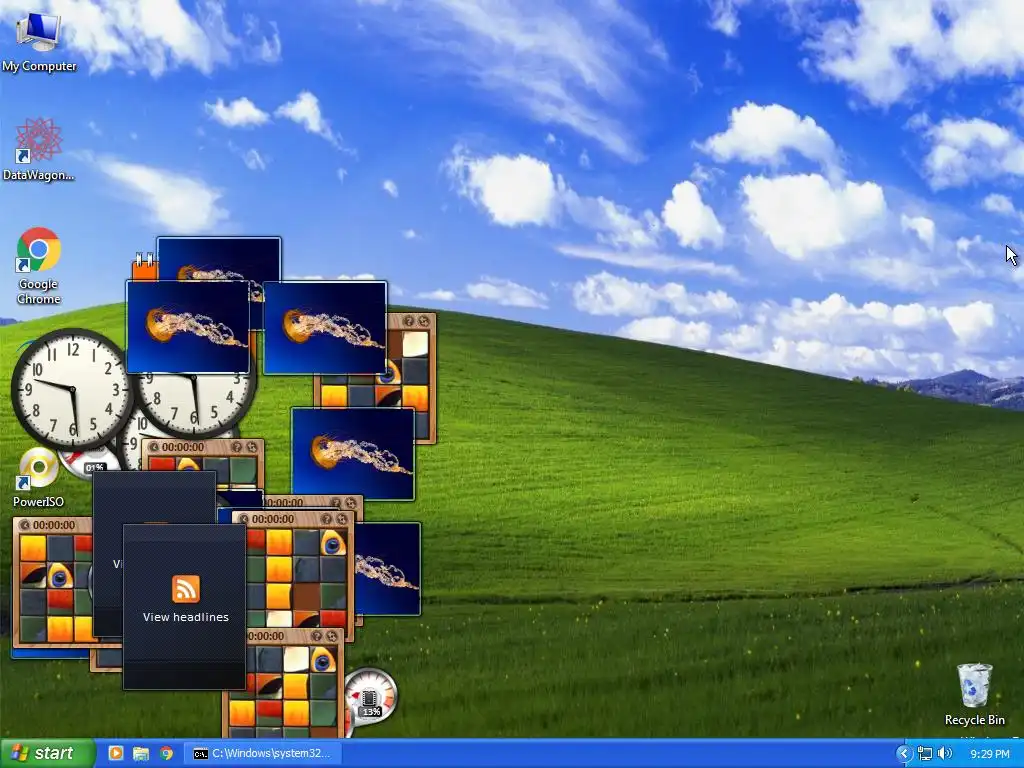
Task: Click the jellyfish slideshow covering the top-right puzzle gadget
Action: tap(325, 328)
